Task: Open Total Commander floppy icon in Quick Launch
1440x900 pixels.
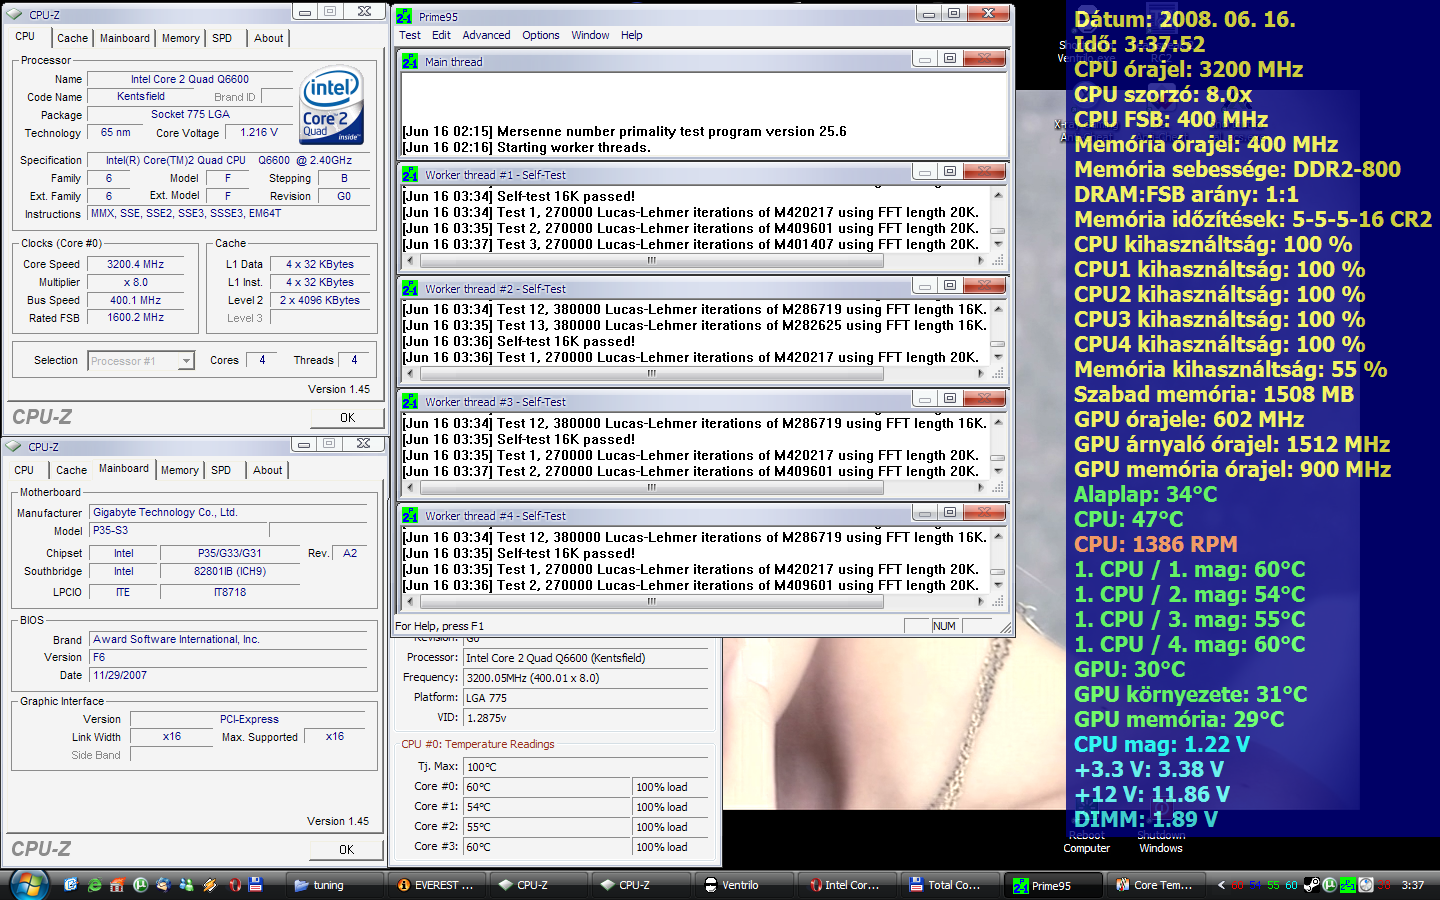Action: point(256,885)
